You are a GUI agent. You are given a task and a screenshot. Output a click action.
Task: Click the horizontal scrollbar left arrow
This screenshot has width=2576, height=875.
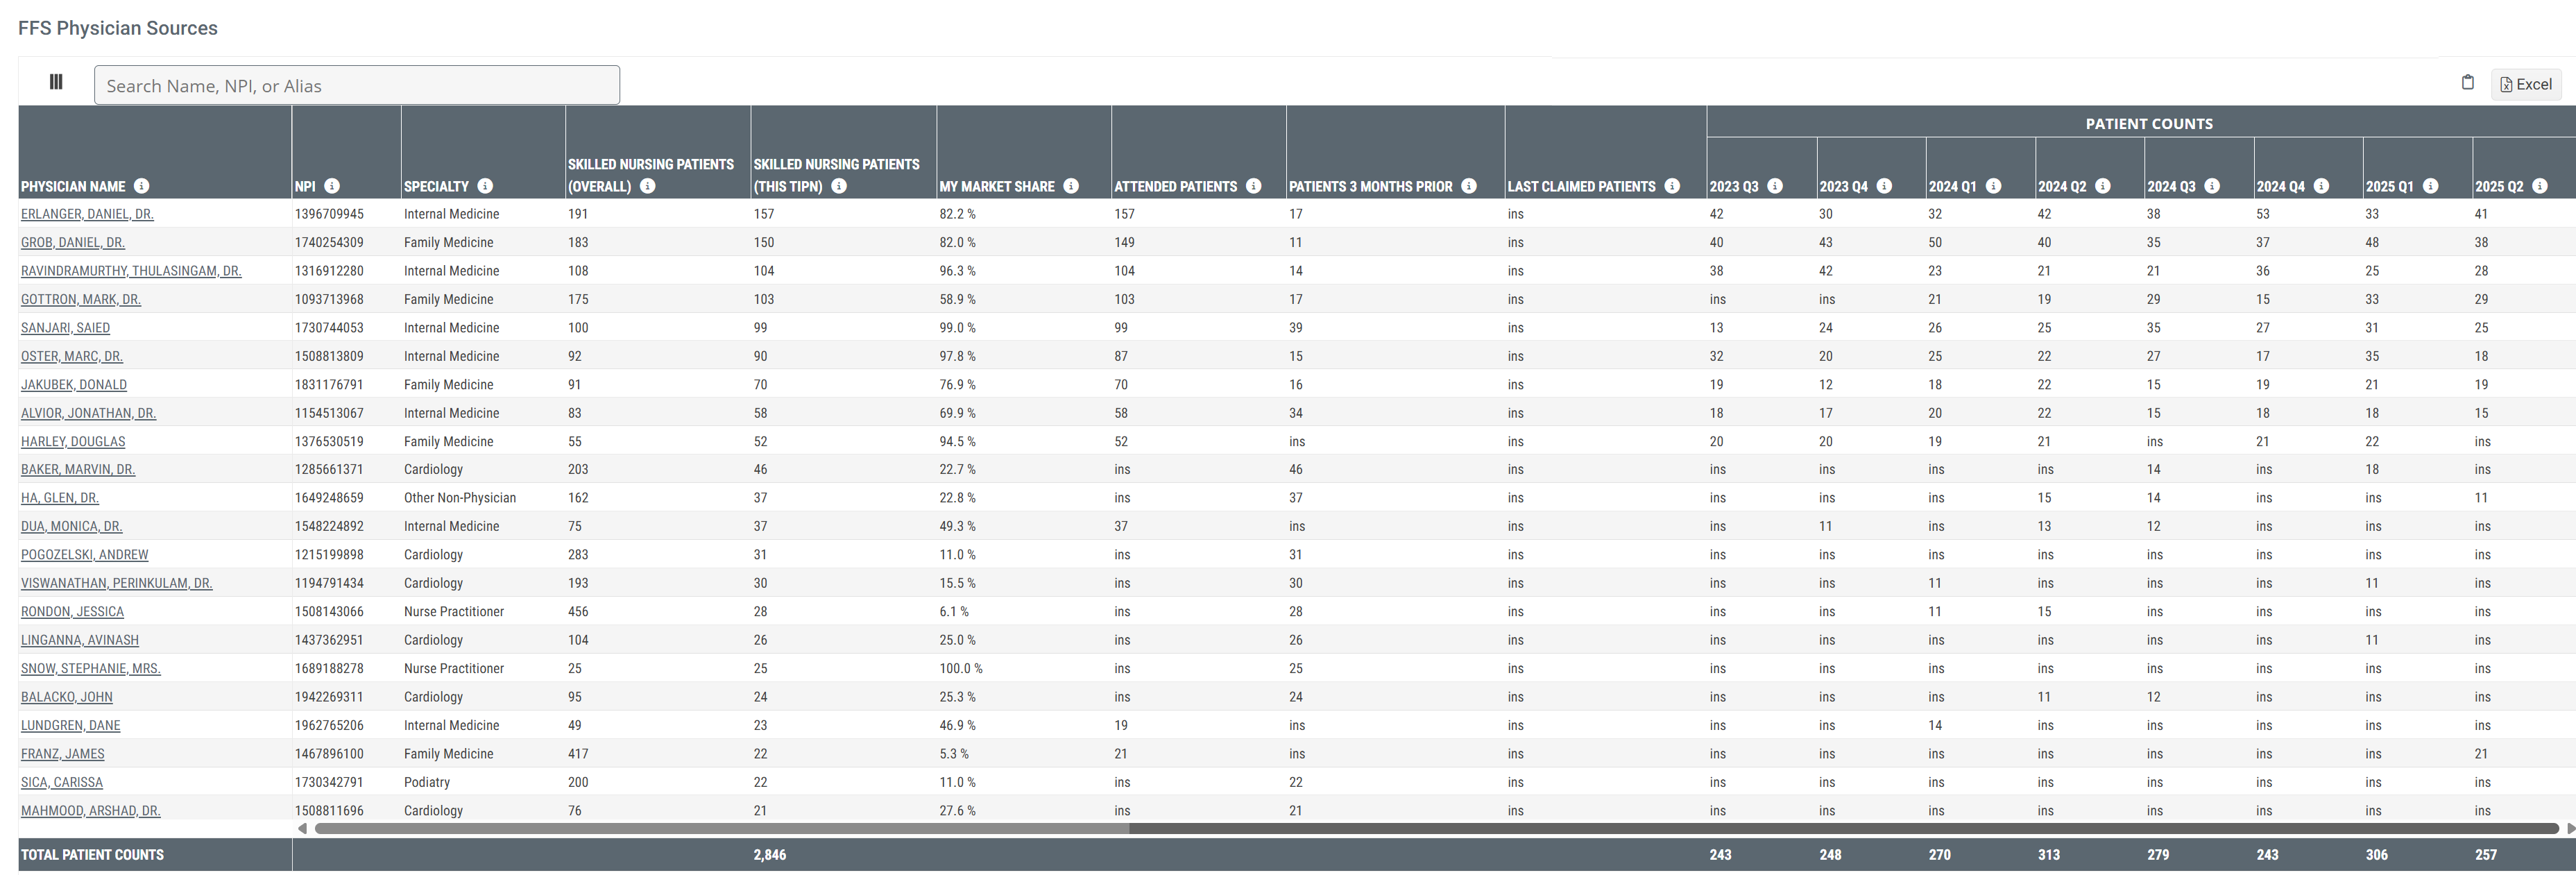point(303,828)
